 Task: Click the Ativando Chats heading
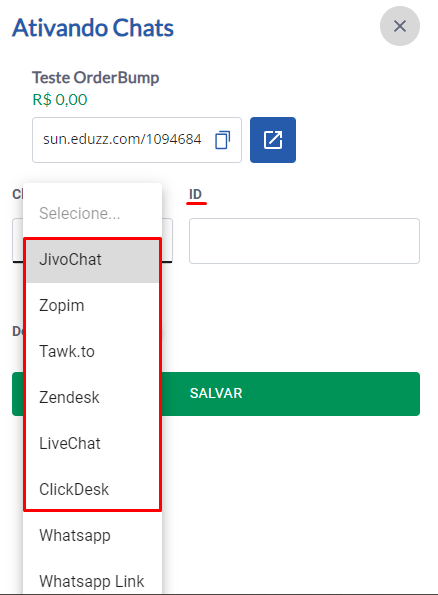click(93, 28)
